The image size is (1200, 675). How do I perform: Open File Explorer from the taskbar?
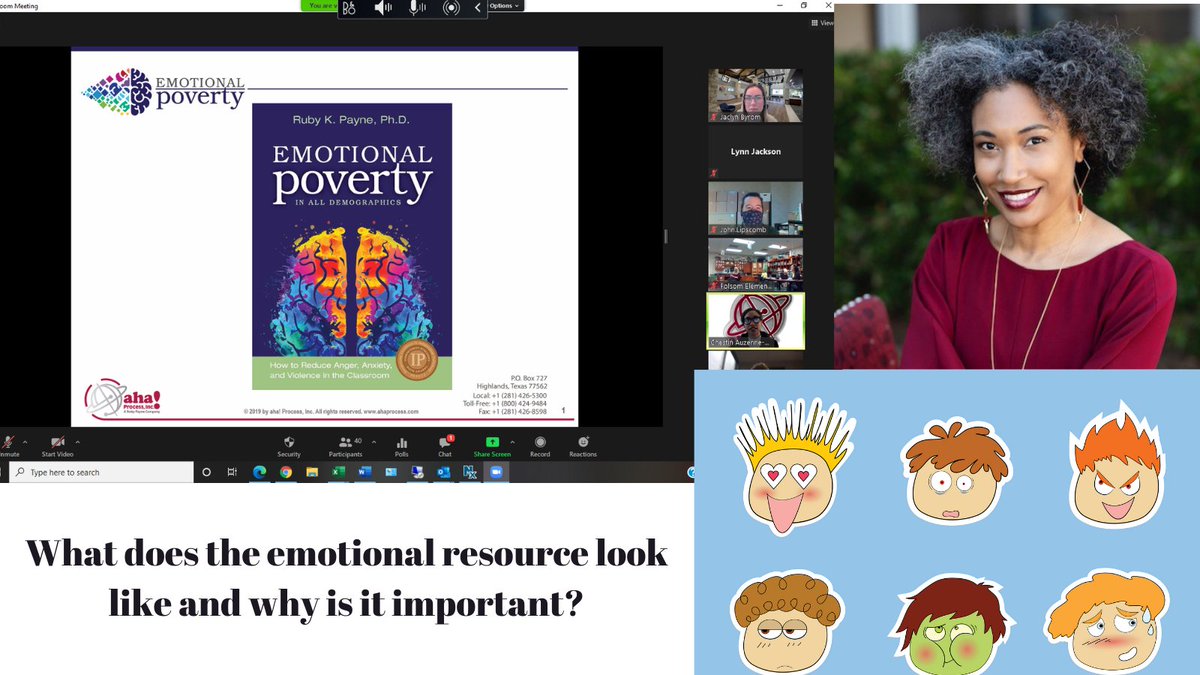(x=312, y=472)
